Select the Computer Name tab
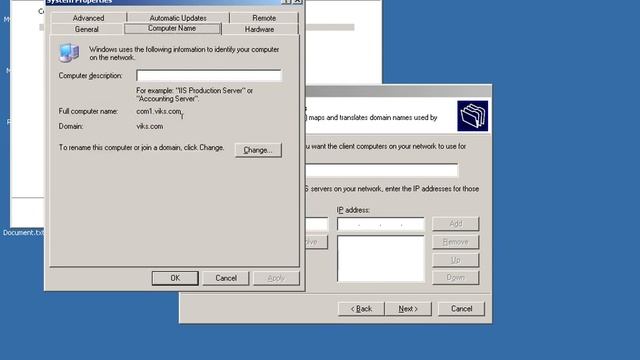The height and width of the screenshot is (360, 640). (172, 29)
